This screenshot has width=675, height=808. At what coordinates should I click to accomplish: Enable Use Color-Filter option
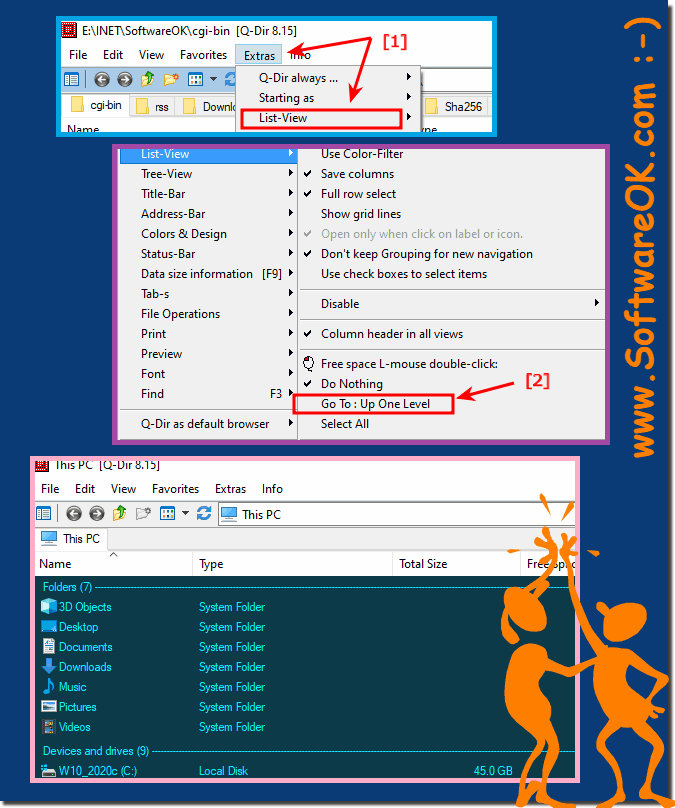(362, 154)
